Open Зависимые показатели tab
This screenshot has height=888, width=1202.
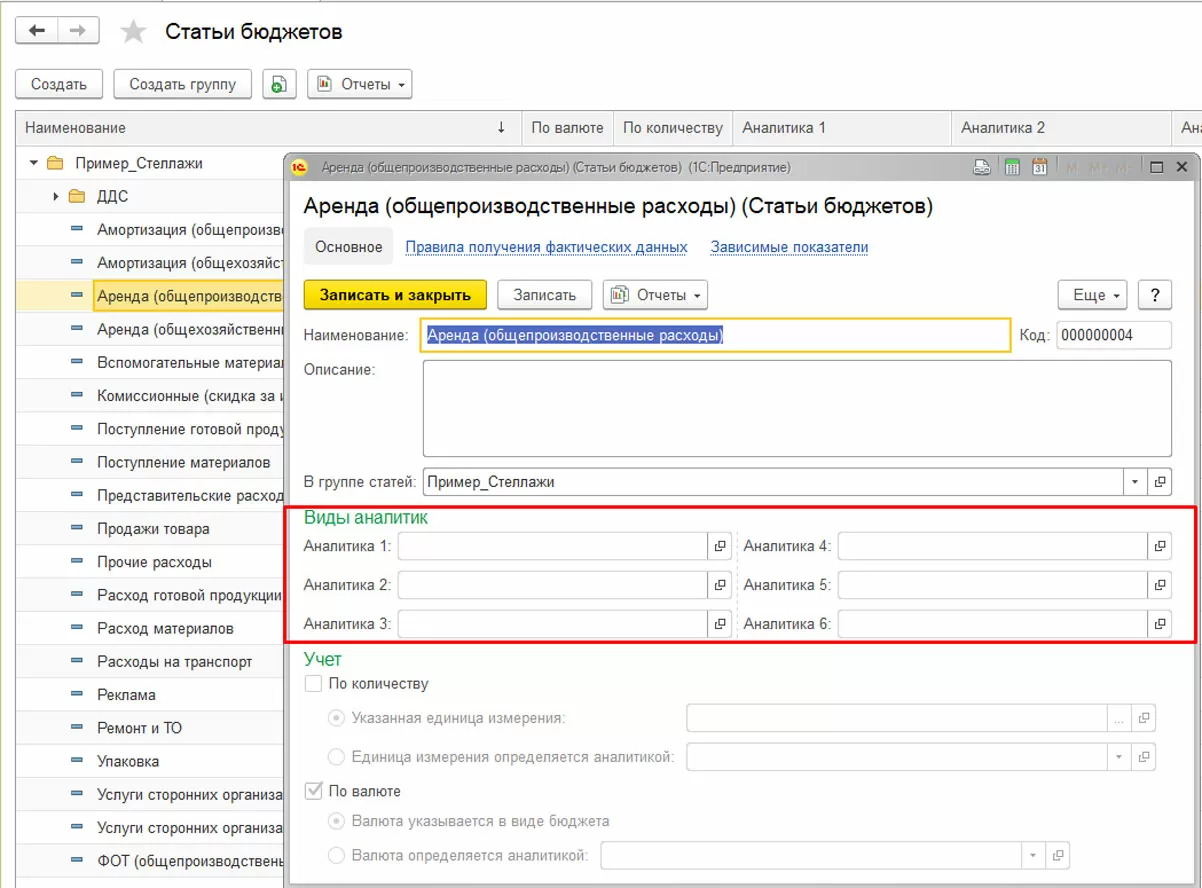click(x=789, y=247)
